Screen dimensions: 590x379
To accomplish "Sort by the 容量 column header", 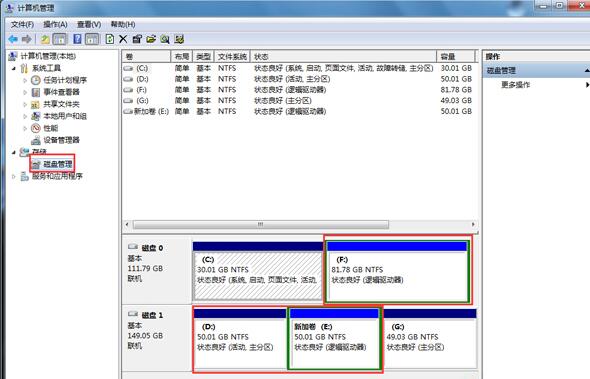I will point(456,56).
